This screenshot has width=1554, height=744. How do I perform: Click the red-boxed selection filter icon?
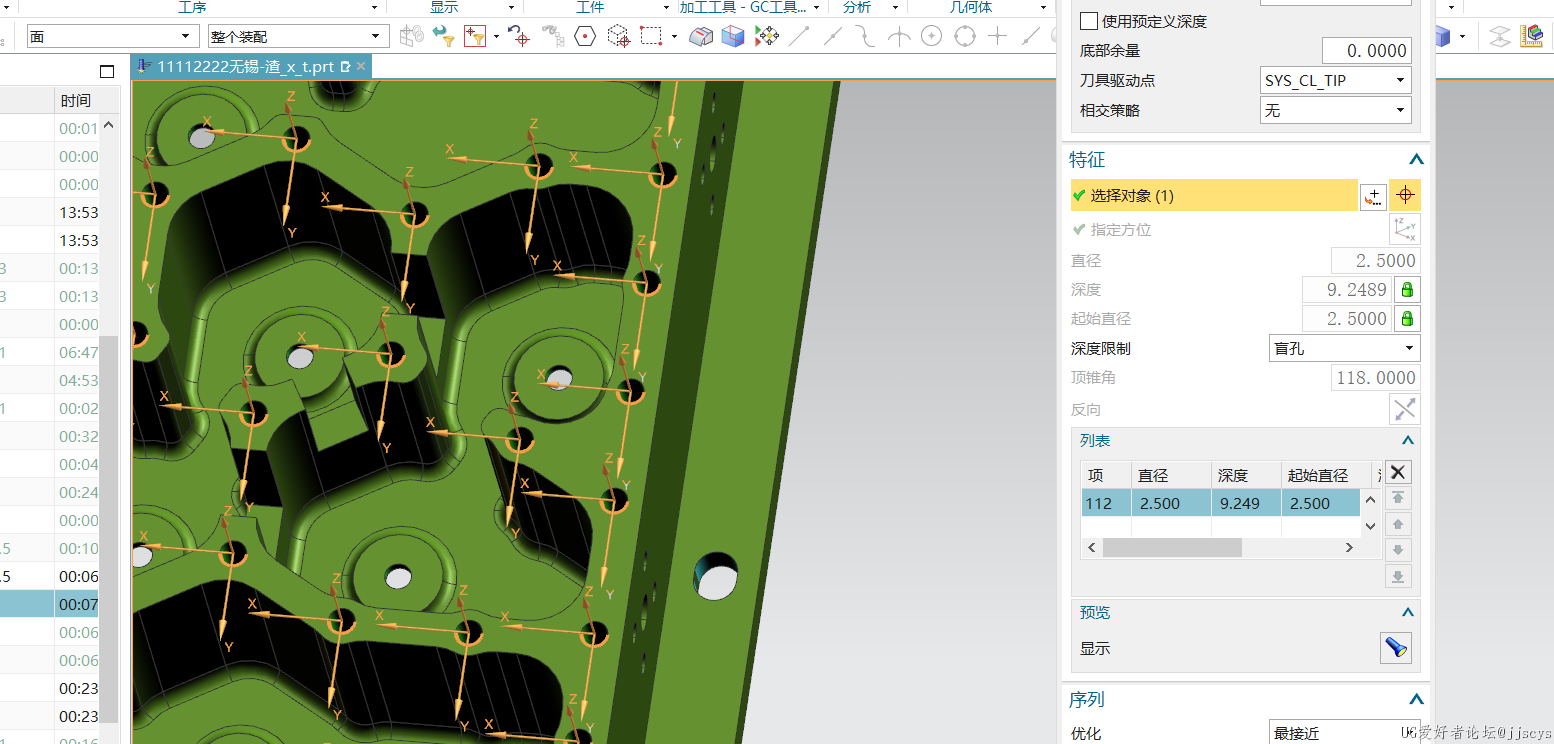[x=474, y=37]
